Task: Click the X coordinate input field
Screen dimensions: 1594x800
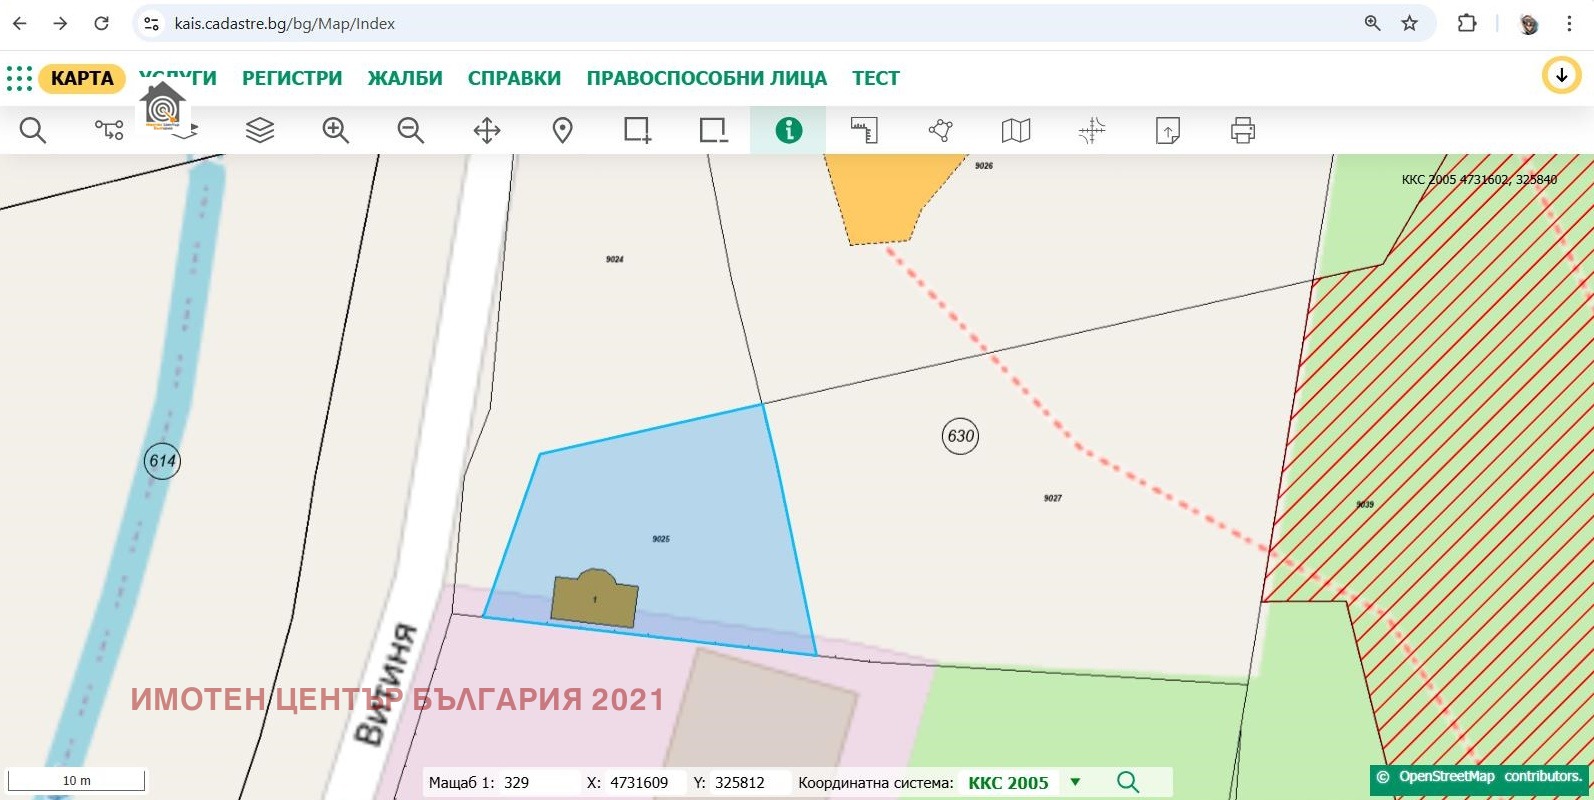Action: point(640,782)
